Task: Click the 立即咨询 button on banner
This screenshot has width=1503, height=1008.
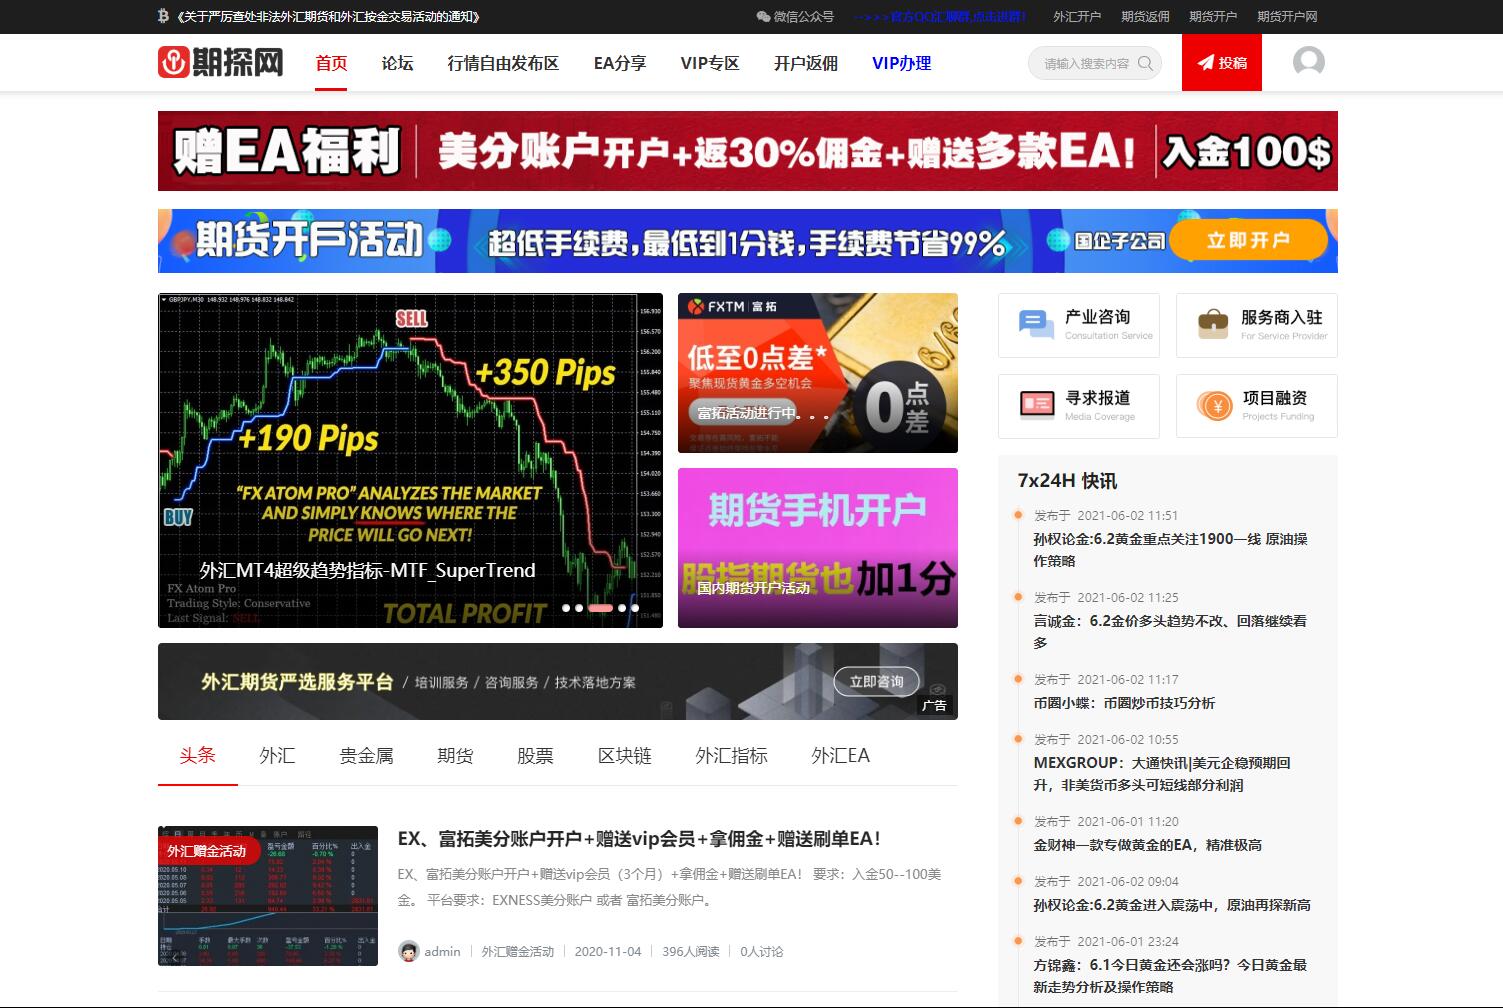Action: click(877, 681)
